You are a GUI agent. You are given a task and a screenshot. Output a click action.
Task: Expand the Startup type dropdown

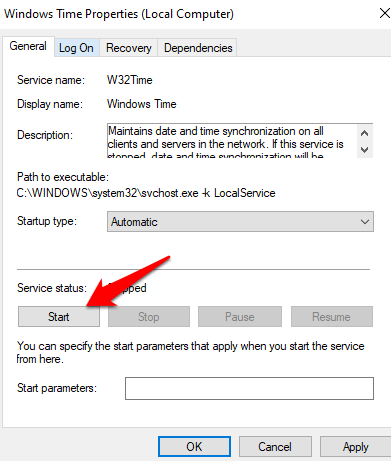coord(240,222)
